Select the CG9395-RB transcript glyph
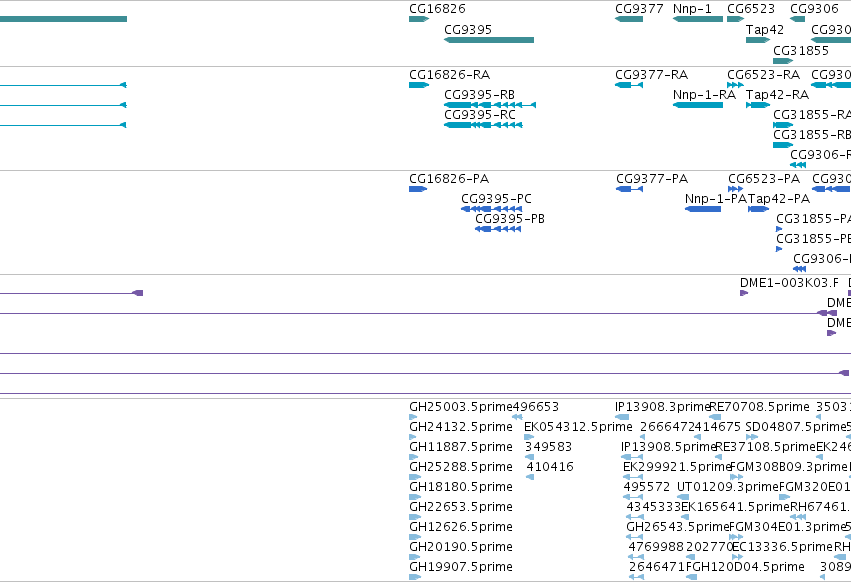The image size is (851, 582). (x=490, y=105)
